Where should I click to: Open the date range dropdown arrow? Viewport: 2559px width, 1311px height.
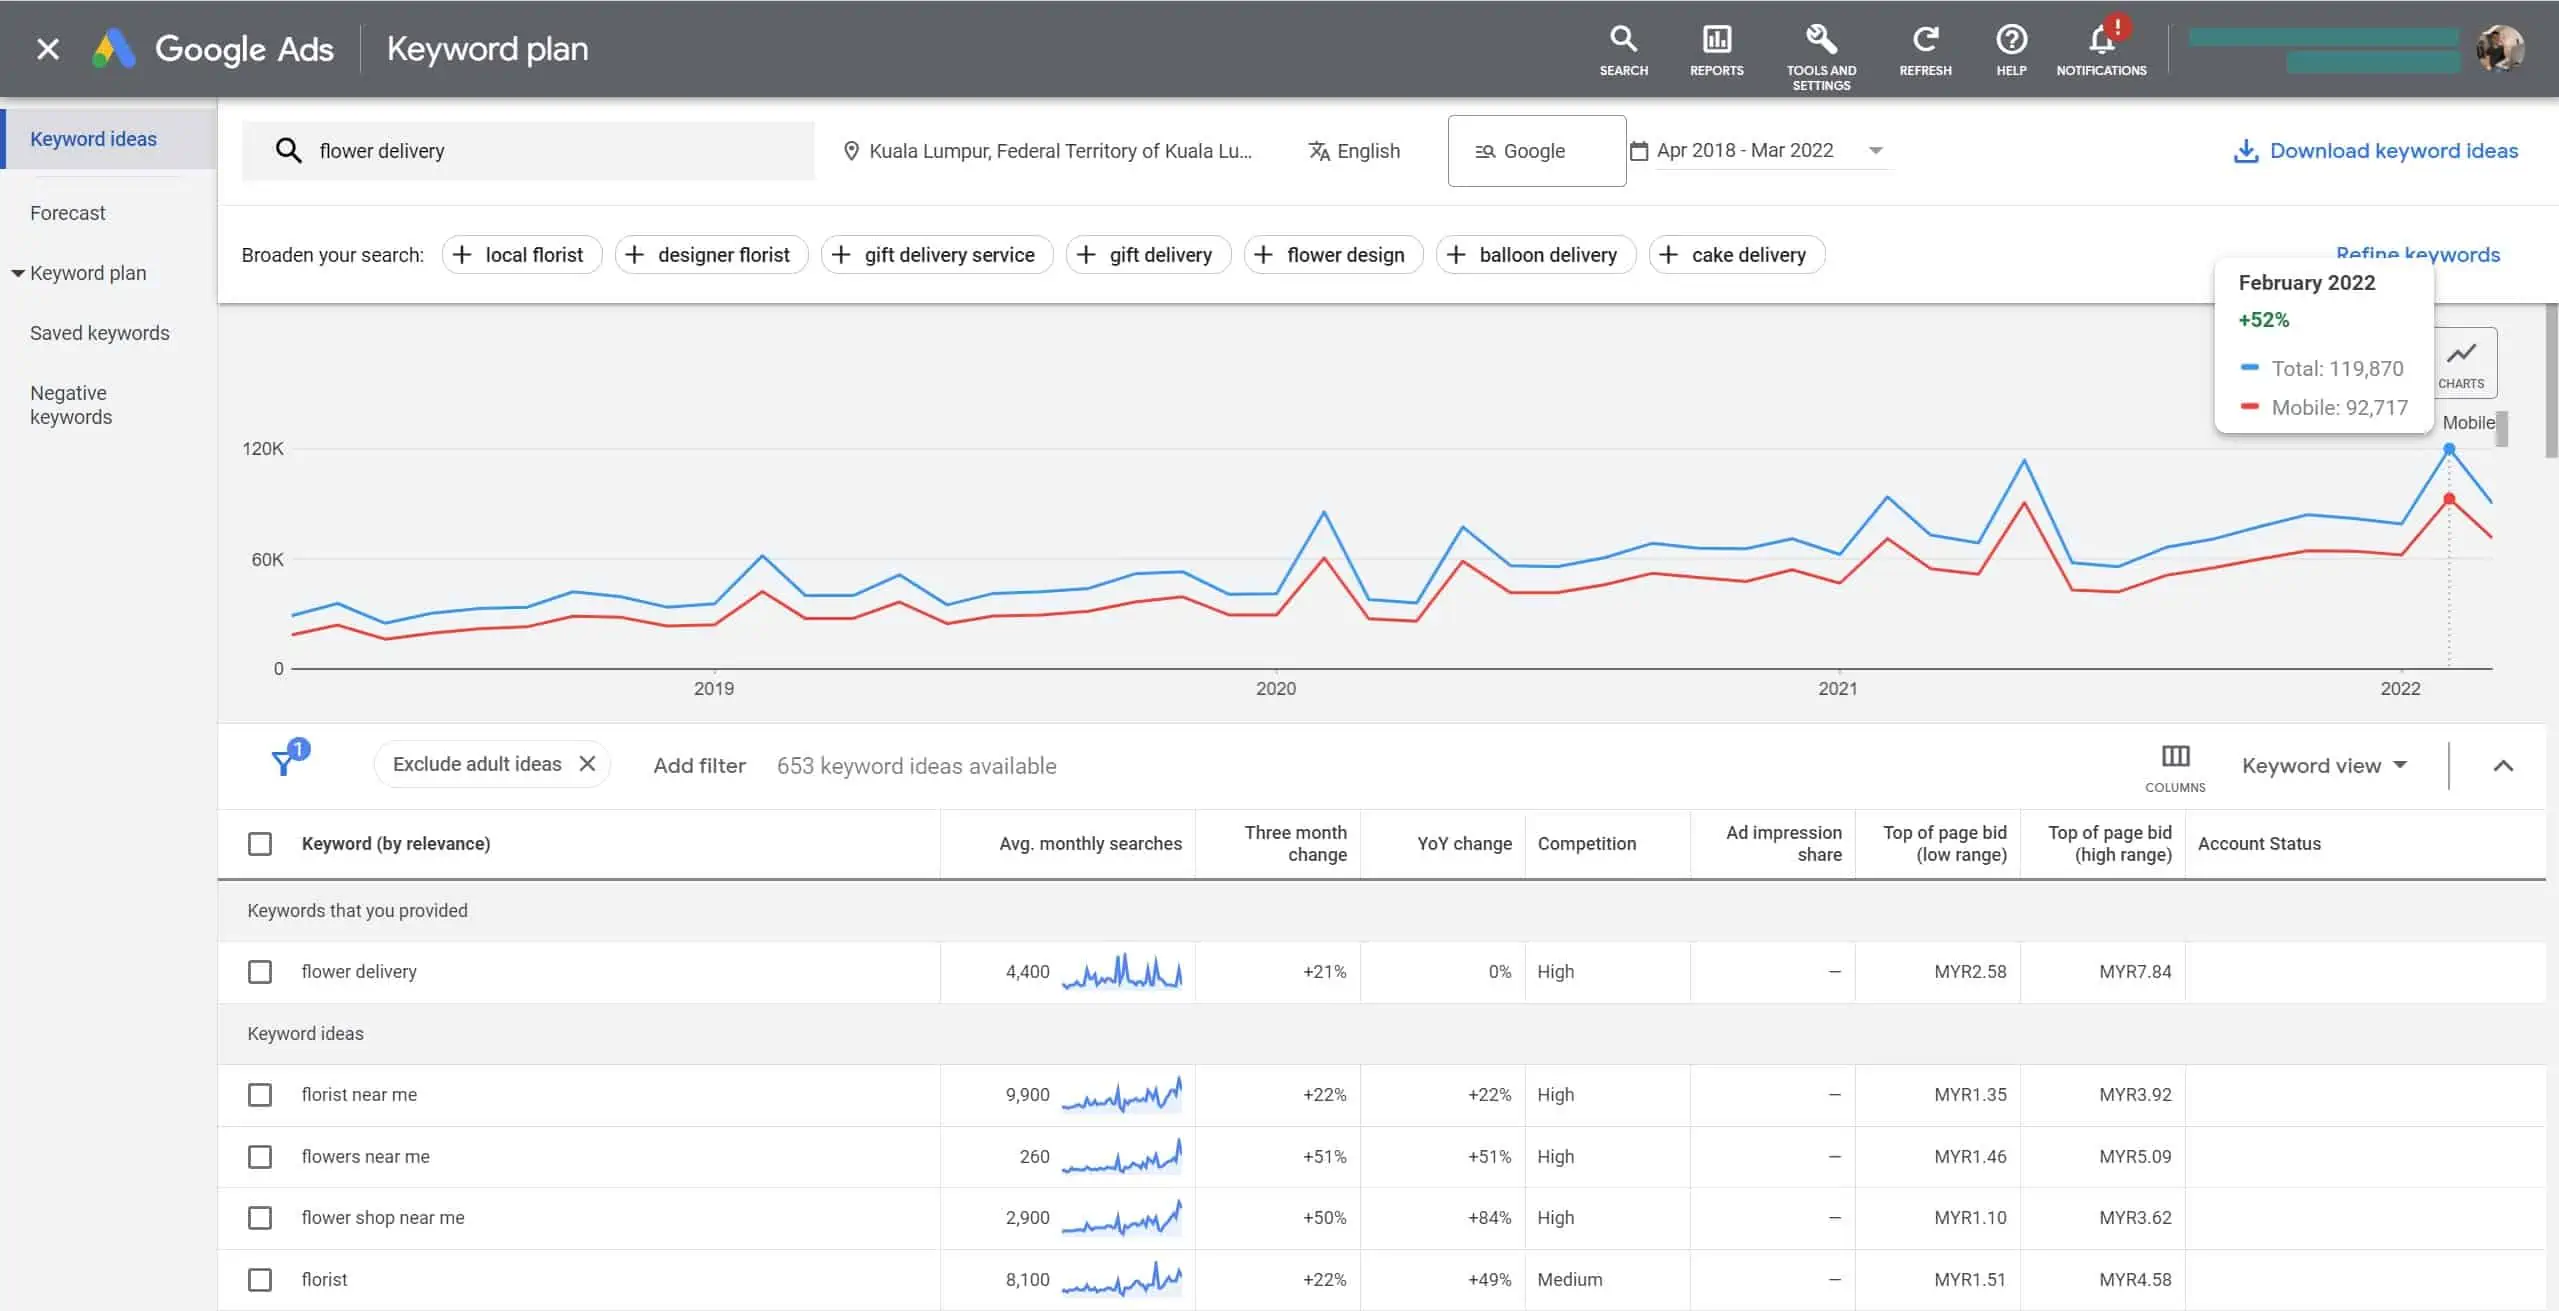pyautogui.click(x=1876, y=151)
